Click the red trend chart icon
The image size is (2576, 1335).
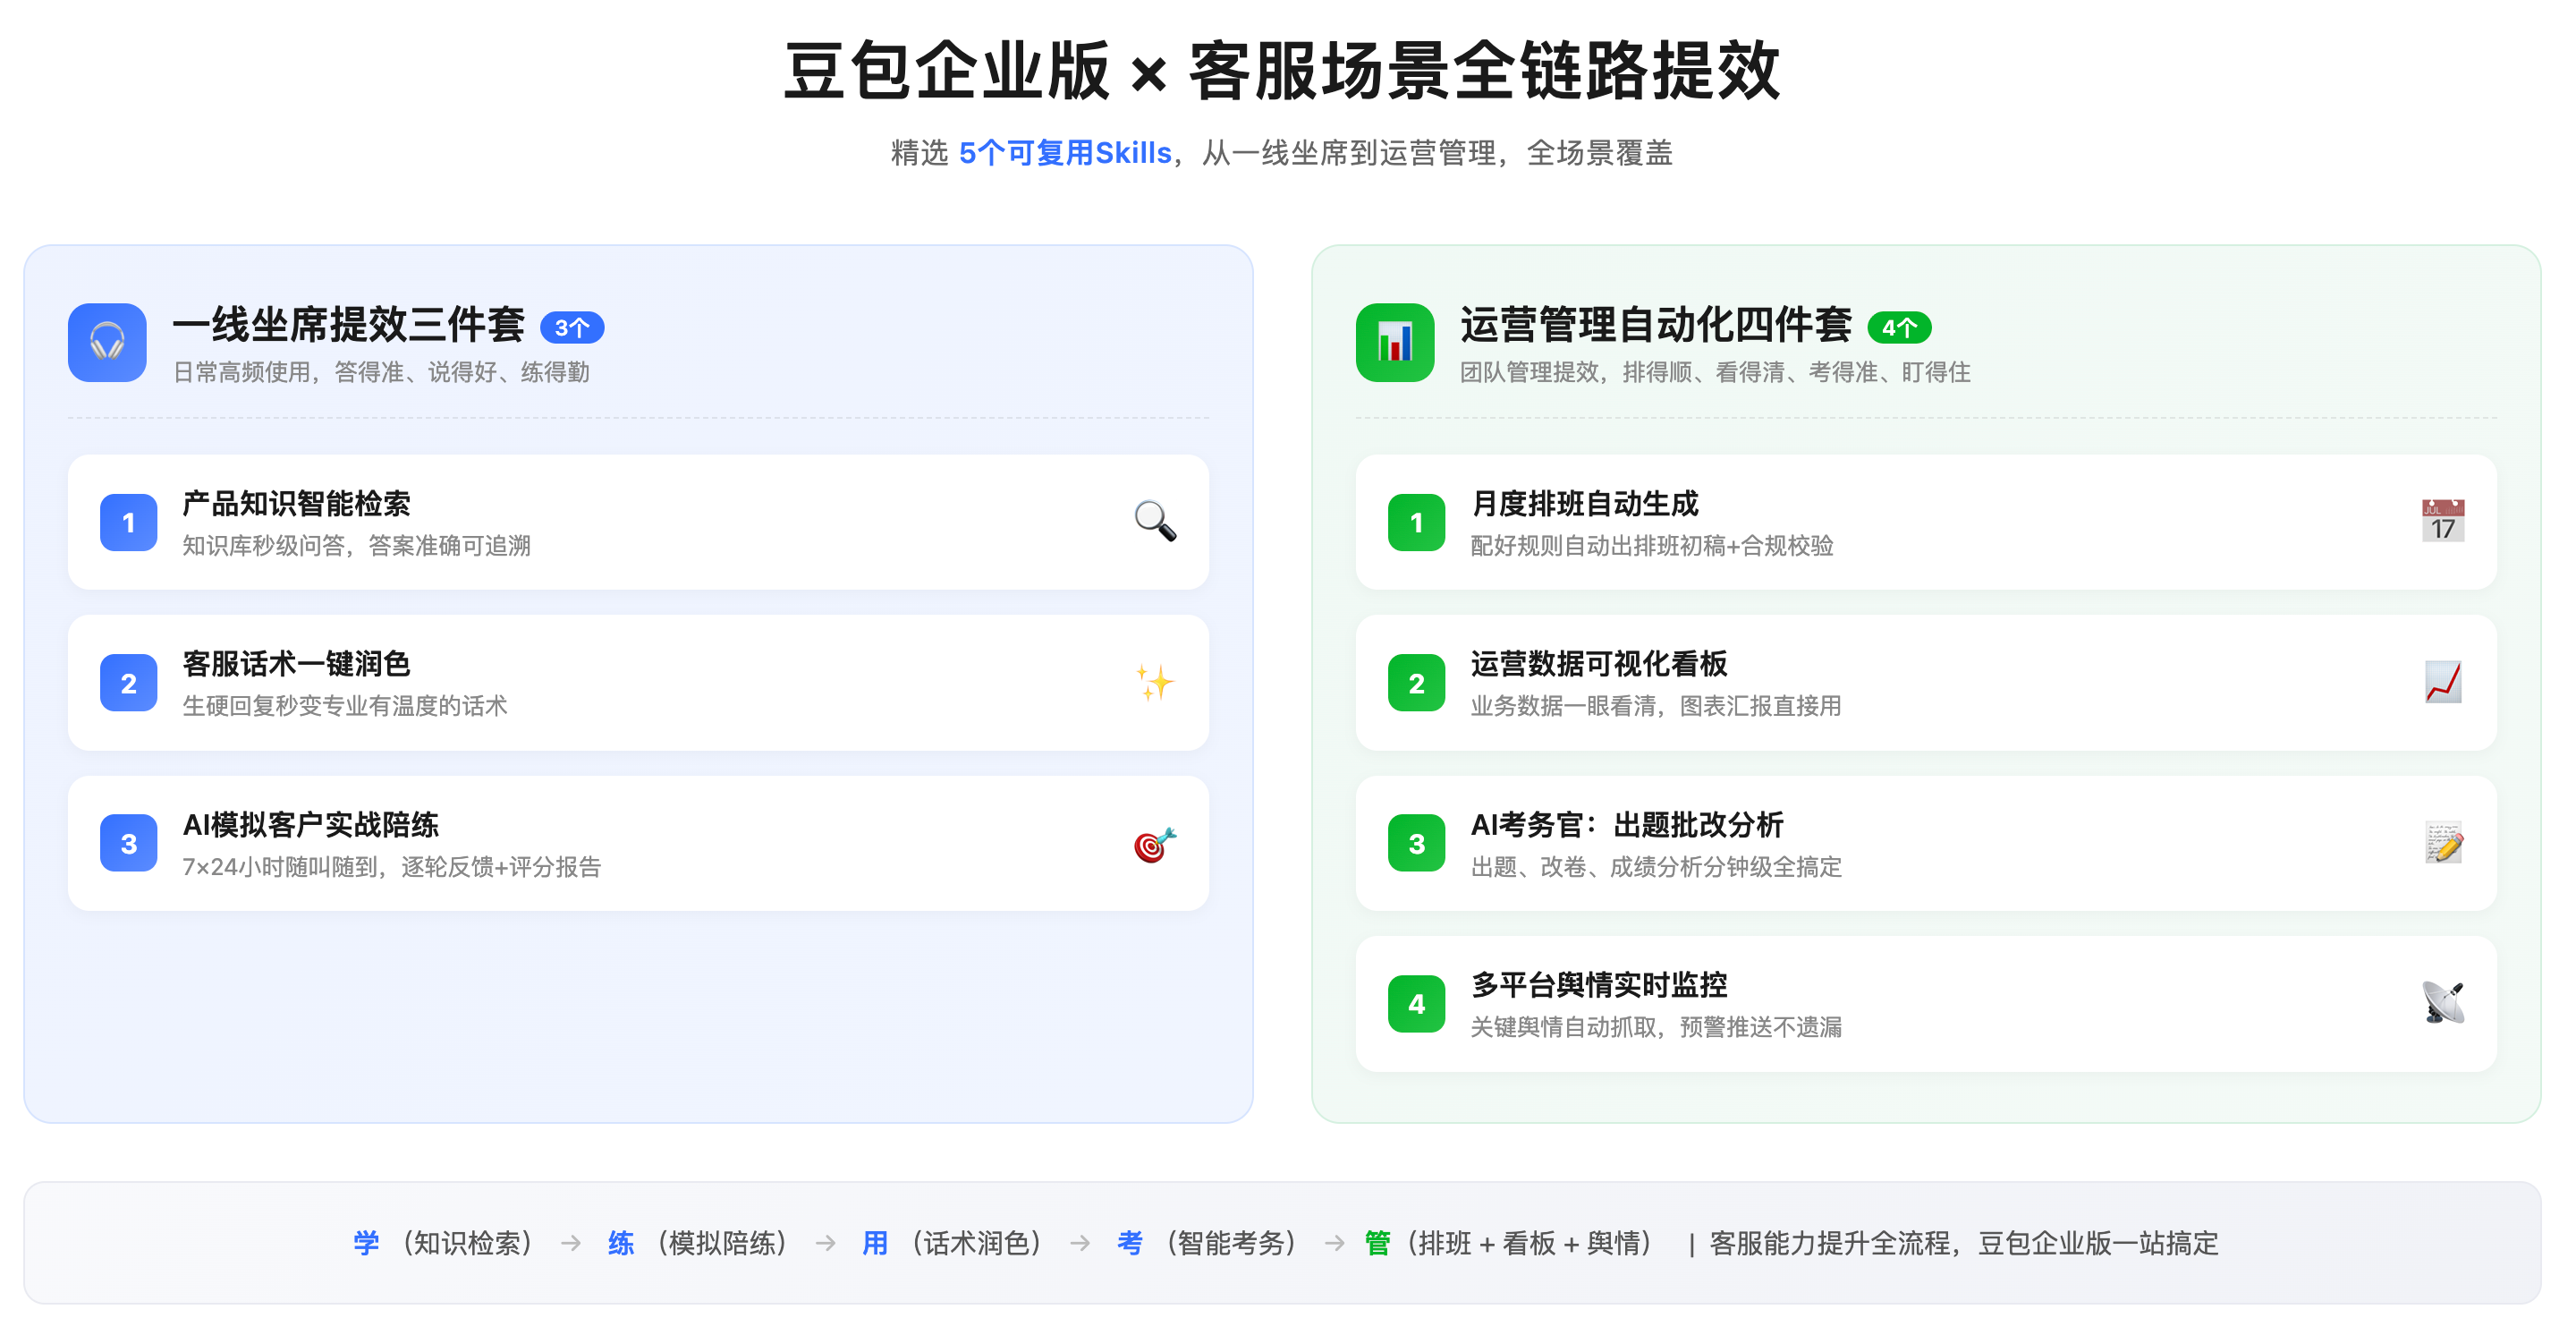coord(2442,682)
